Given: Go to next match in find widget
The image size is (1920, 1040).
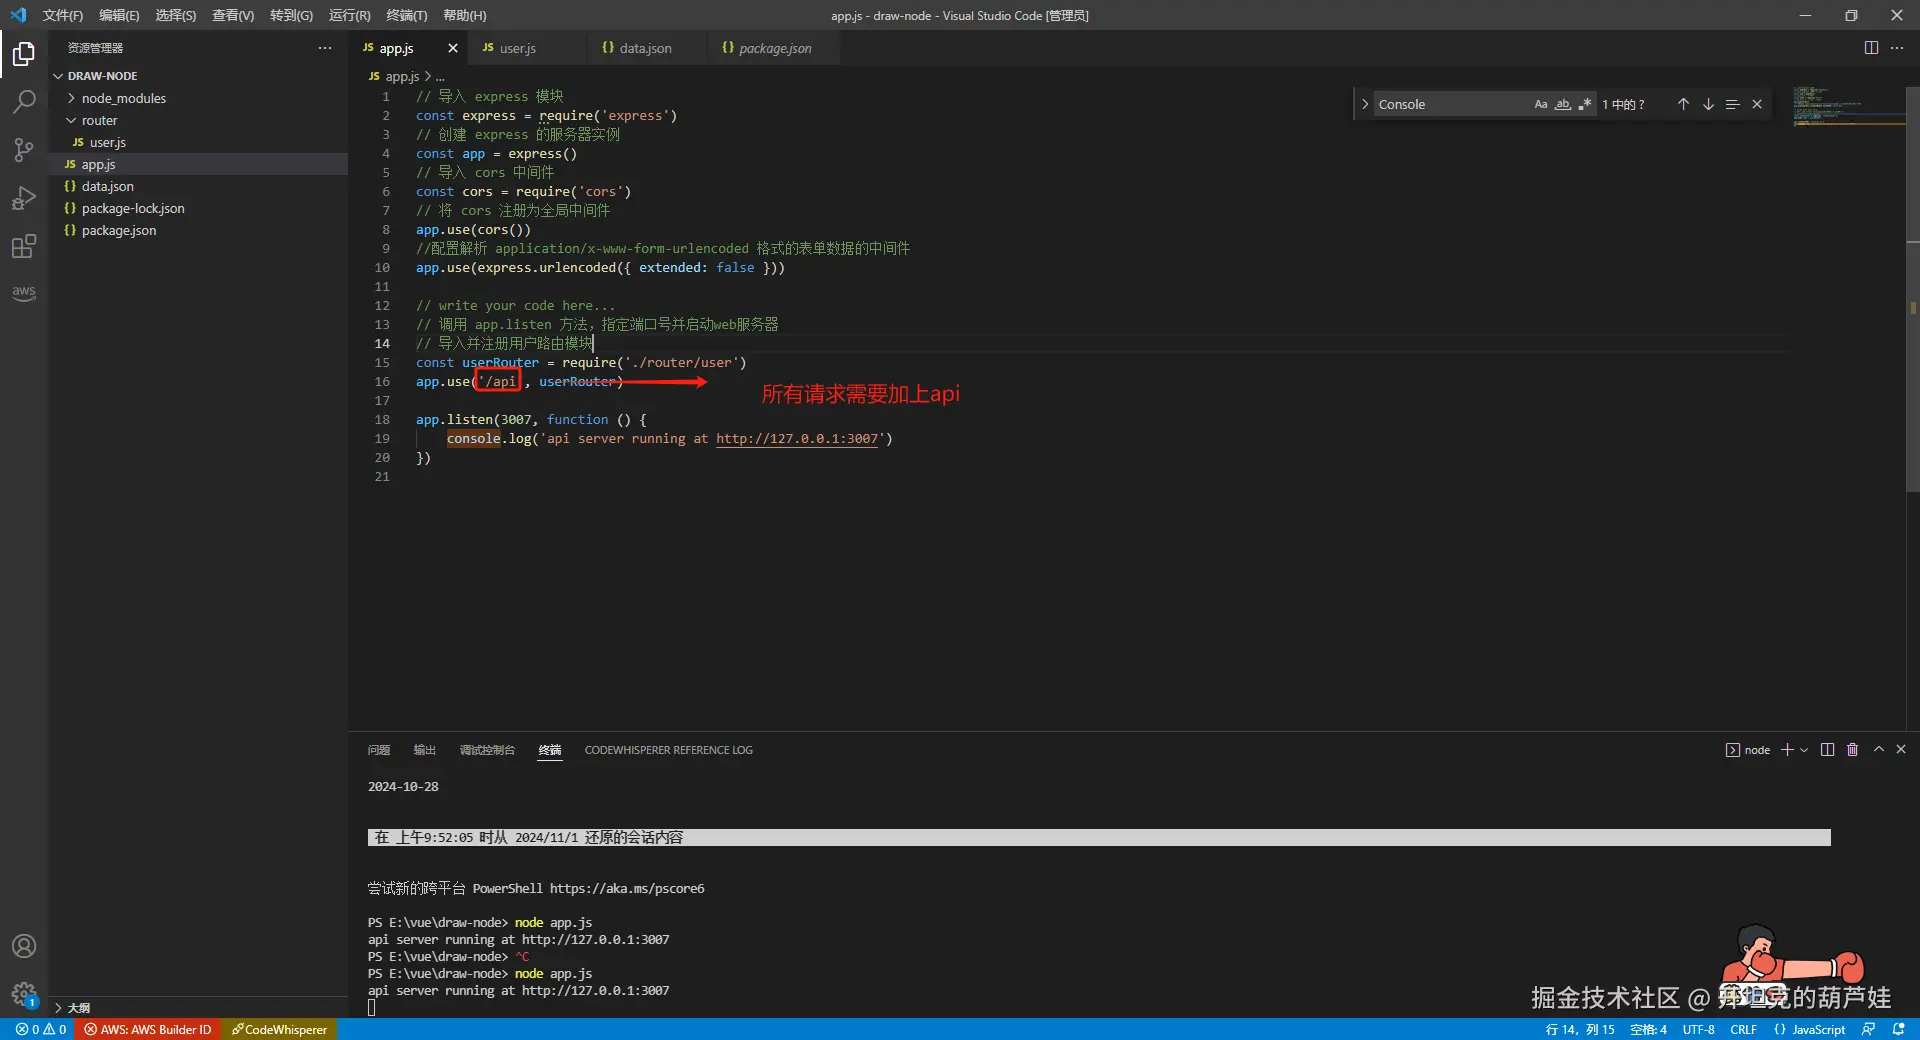Looking at the screenshot, I should pyautogui.click(x=1708, y=104).
